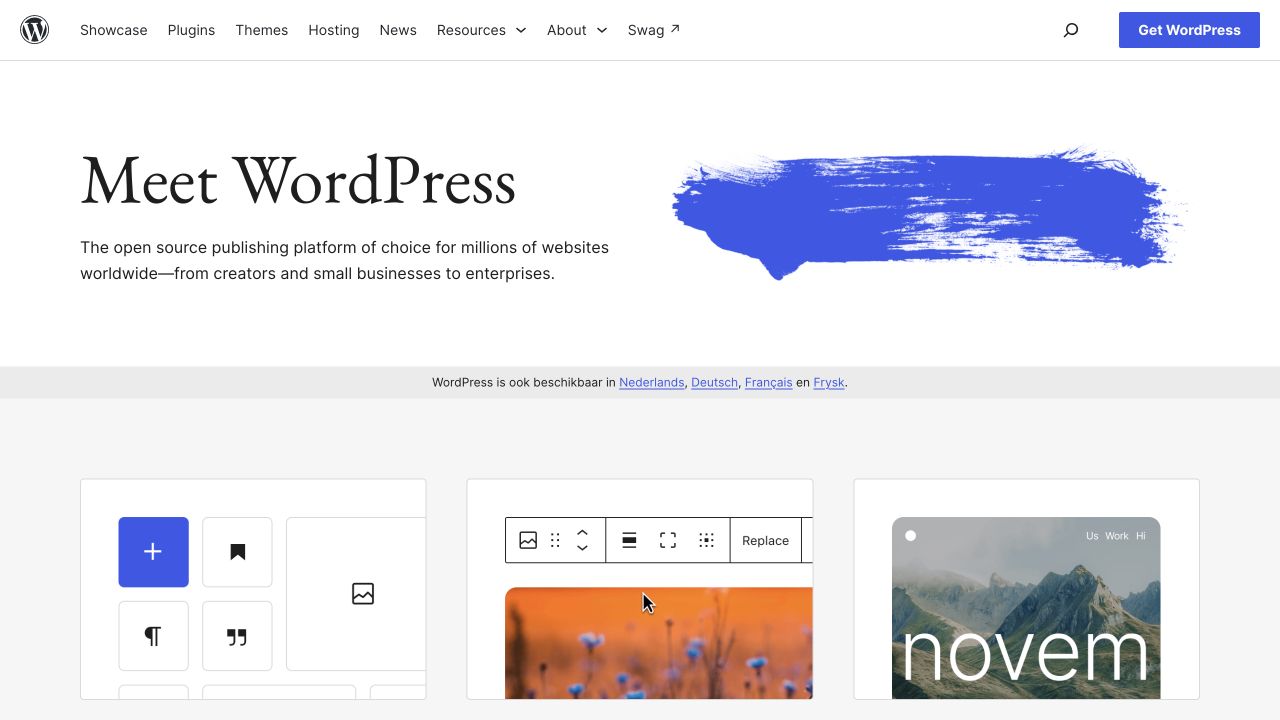1280x720 pixels.
Task: Click the full-size corners icon in toolbar
Action: [668, 541]
